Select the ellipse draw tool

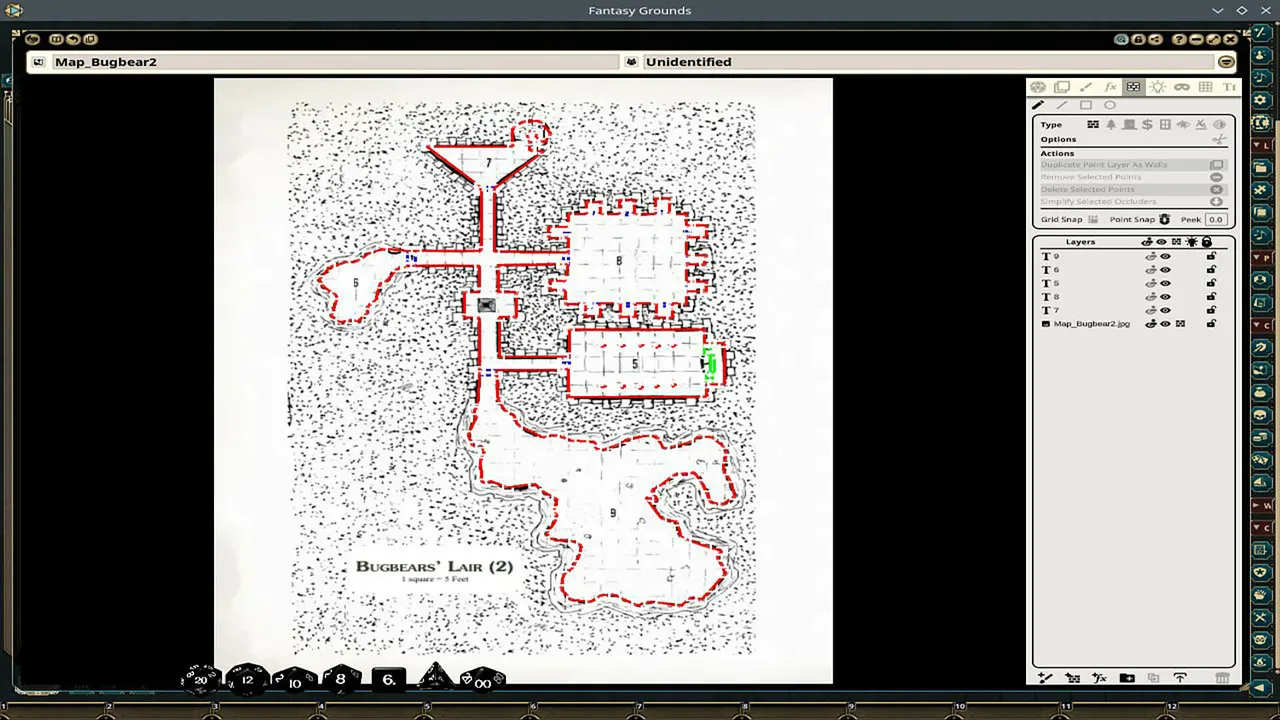[x=1110, y=105]
